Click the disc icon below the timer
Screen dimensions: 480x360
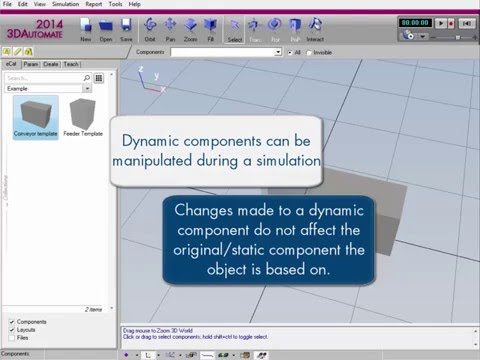pyautogui.click(x=408, y=35)
